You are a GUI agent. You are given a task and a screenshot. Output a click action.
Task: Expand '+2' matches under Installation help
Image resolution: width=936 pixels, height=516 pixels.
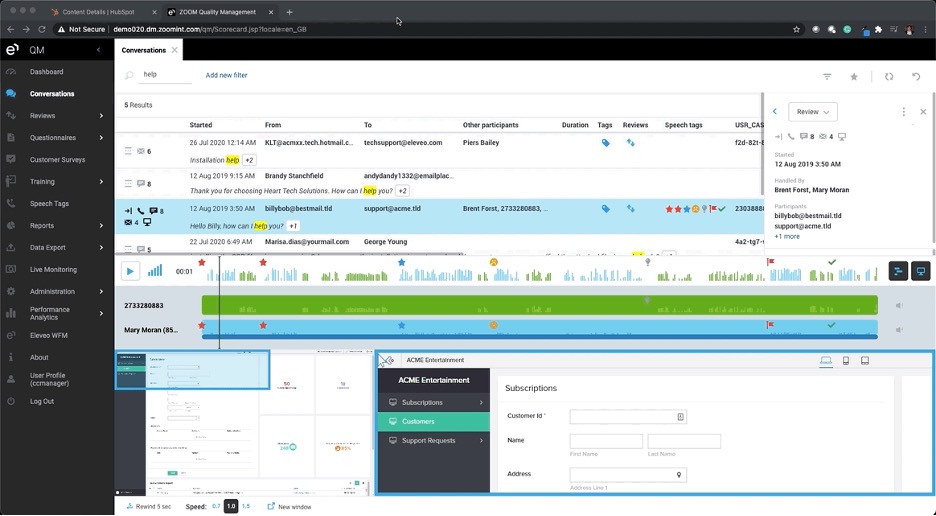point(250,160)
